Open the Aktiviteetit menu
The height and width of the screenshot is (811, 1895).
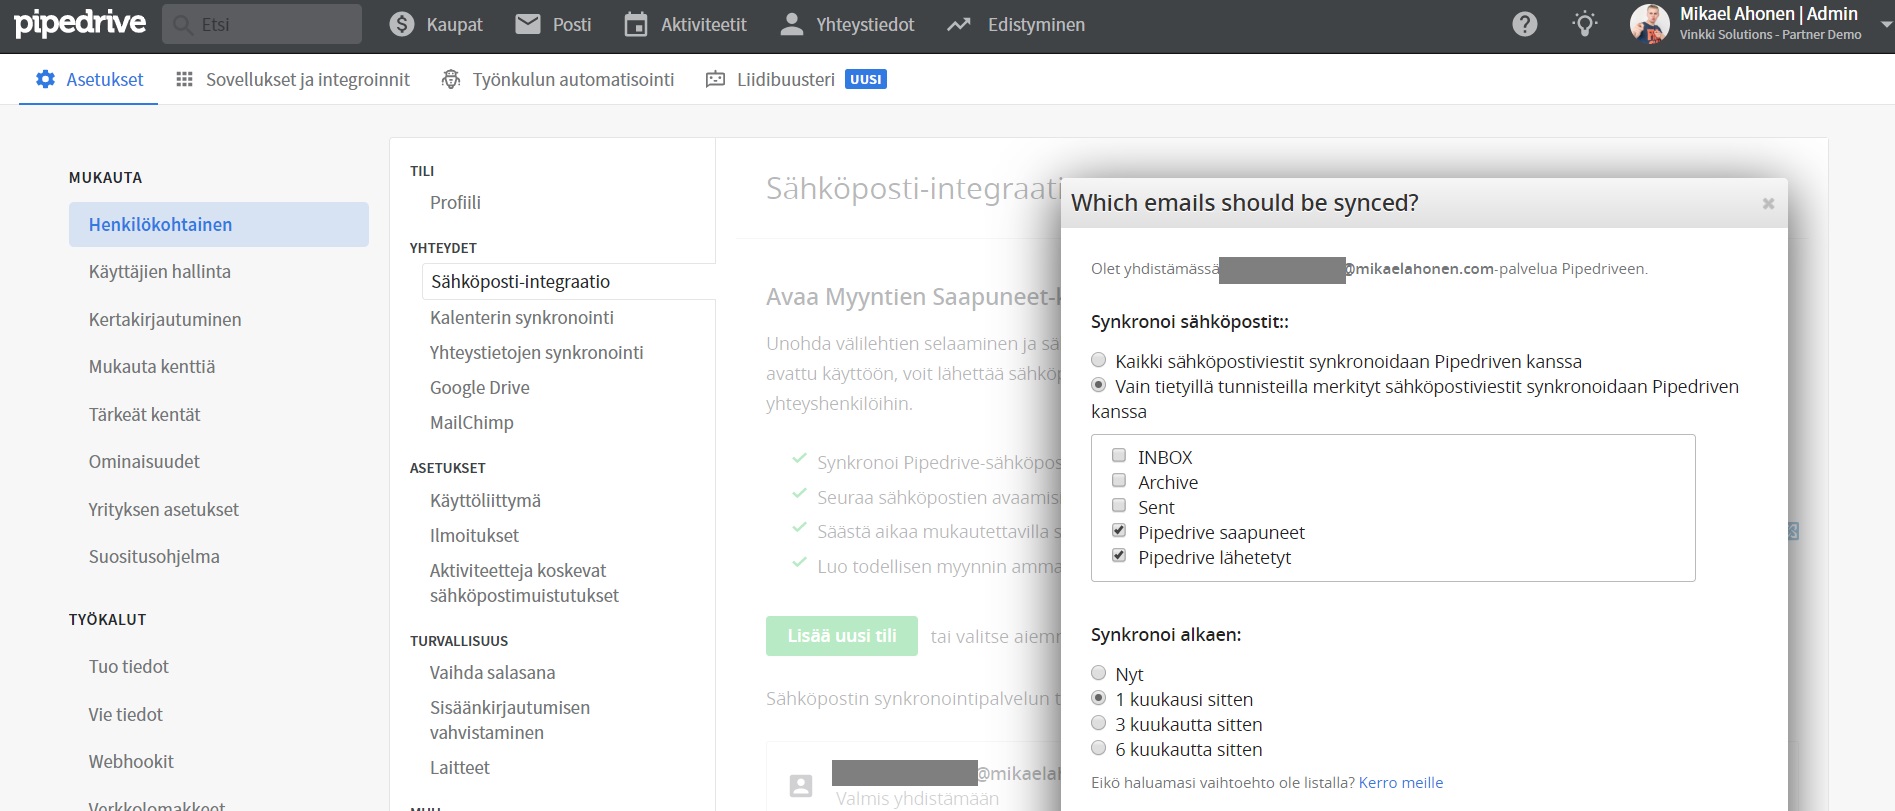[685, 24]
